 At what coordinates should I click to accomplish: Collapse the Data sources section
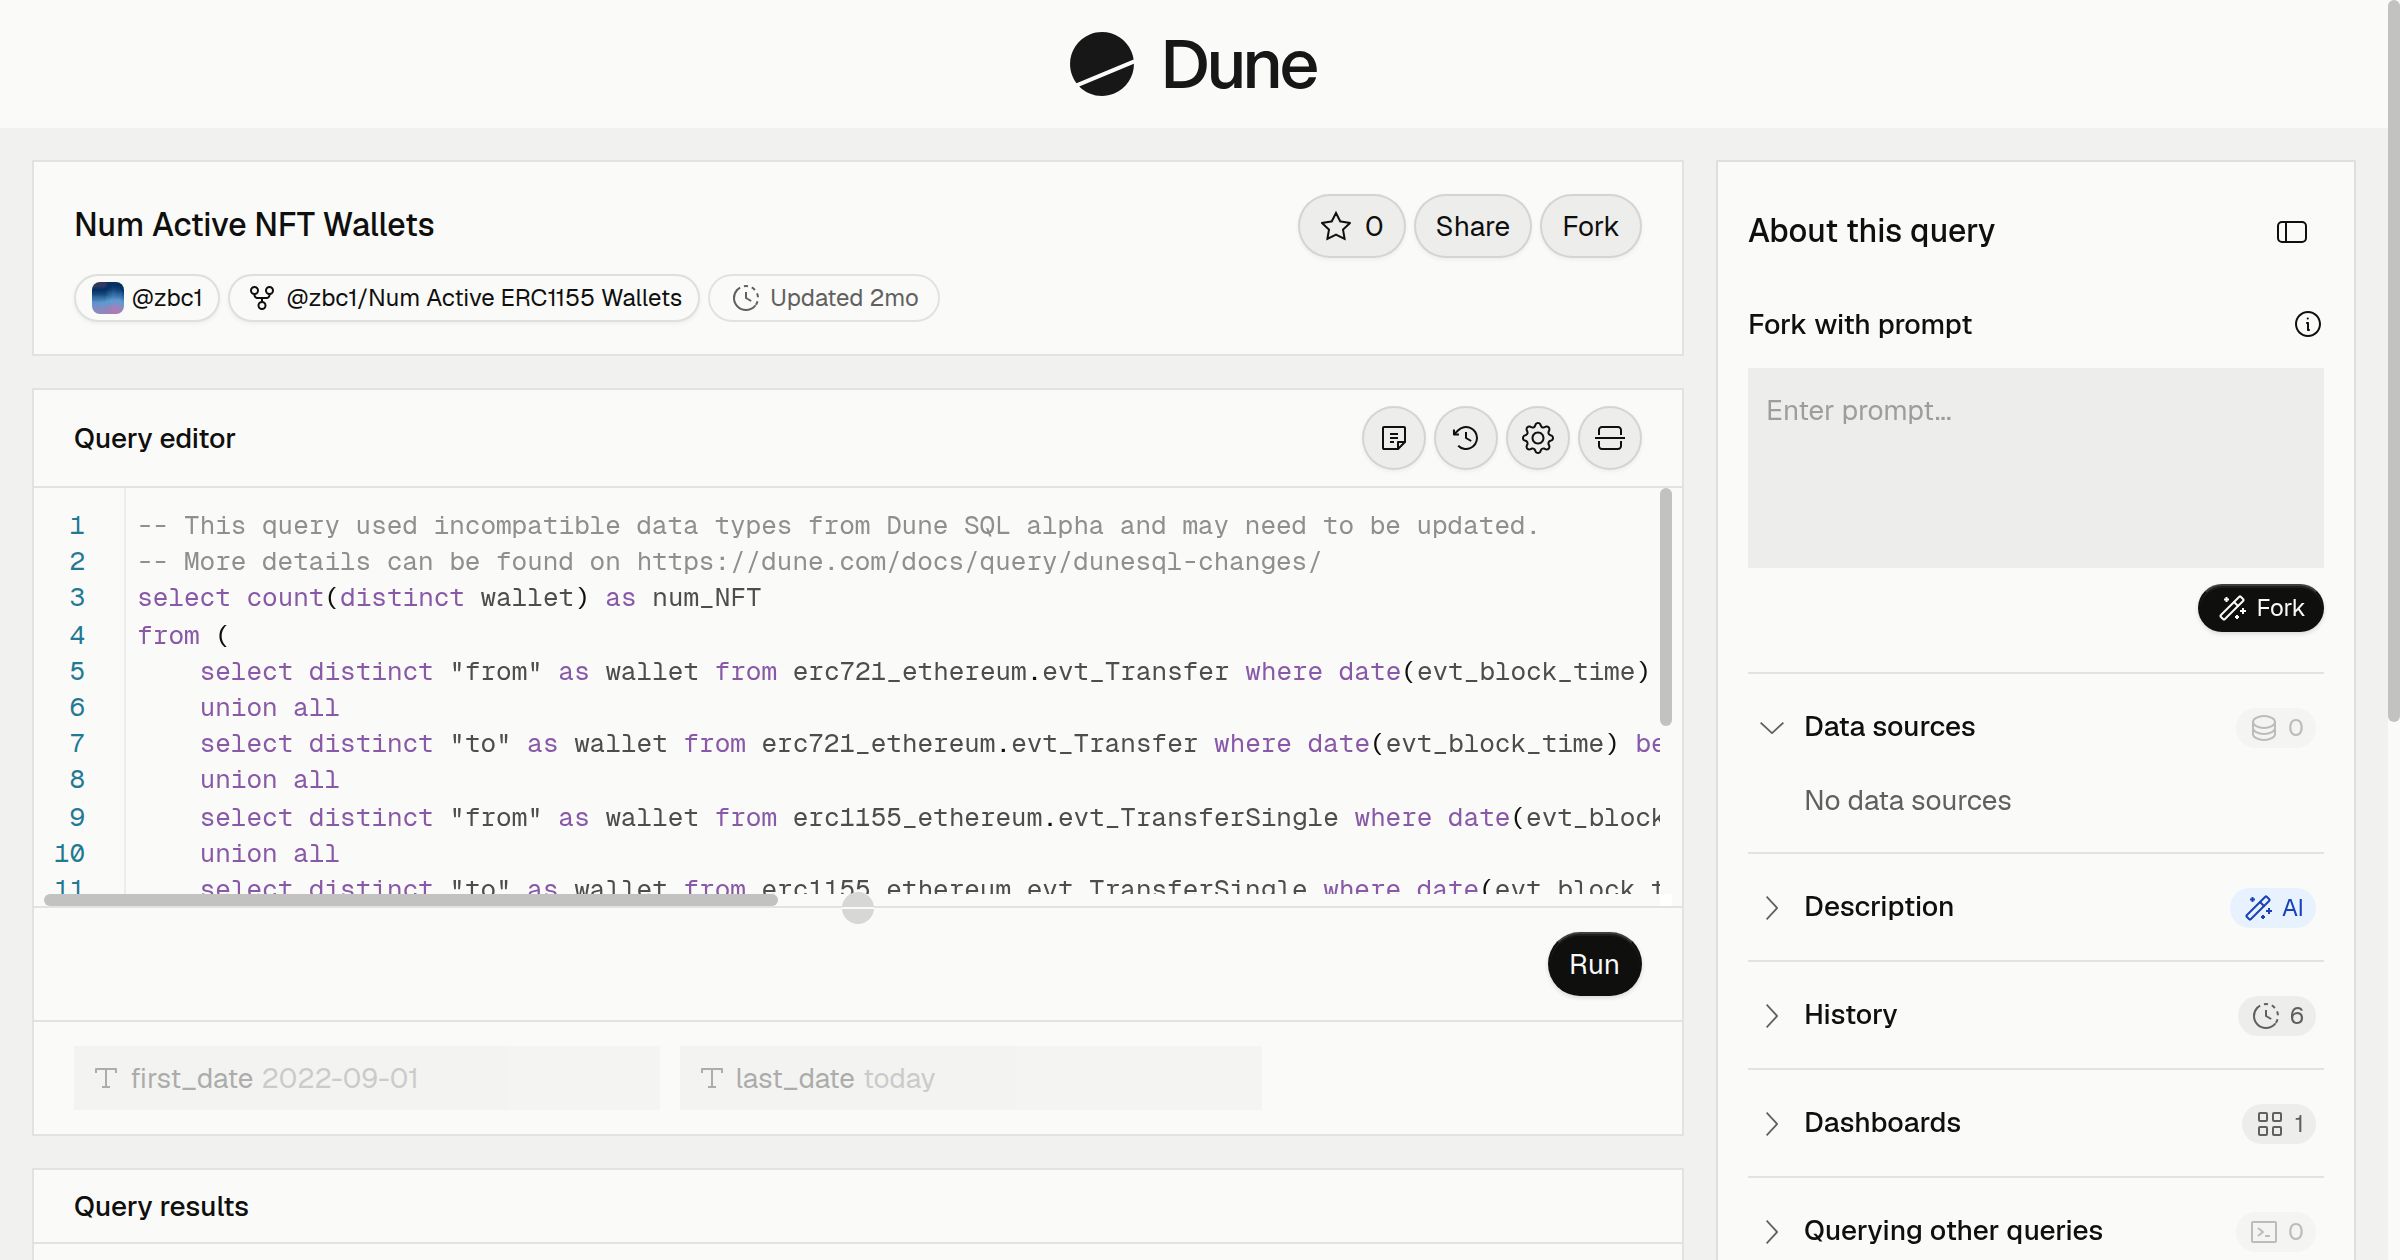pyautogui.click(x=1771, y=727)
